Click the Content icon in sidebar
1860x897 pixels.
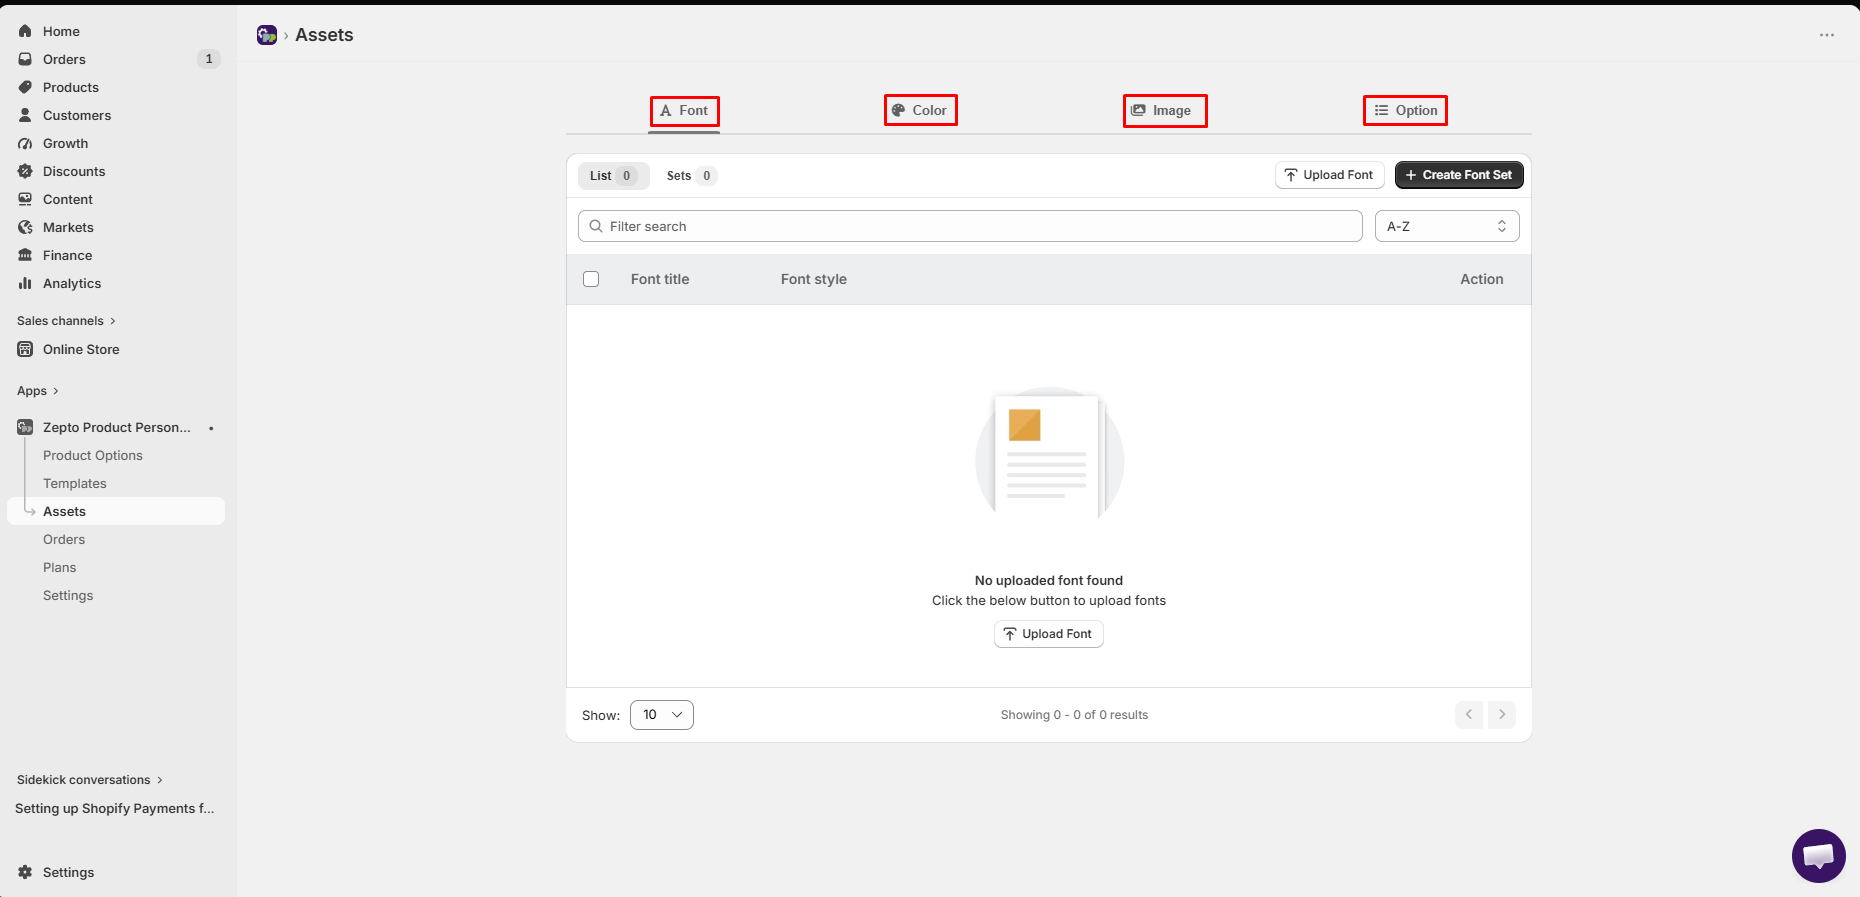click(25, 199)
